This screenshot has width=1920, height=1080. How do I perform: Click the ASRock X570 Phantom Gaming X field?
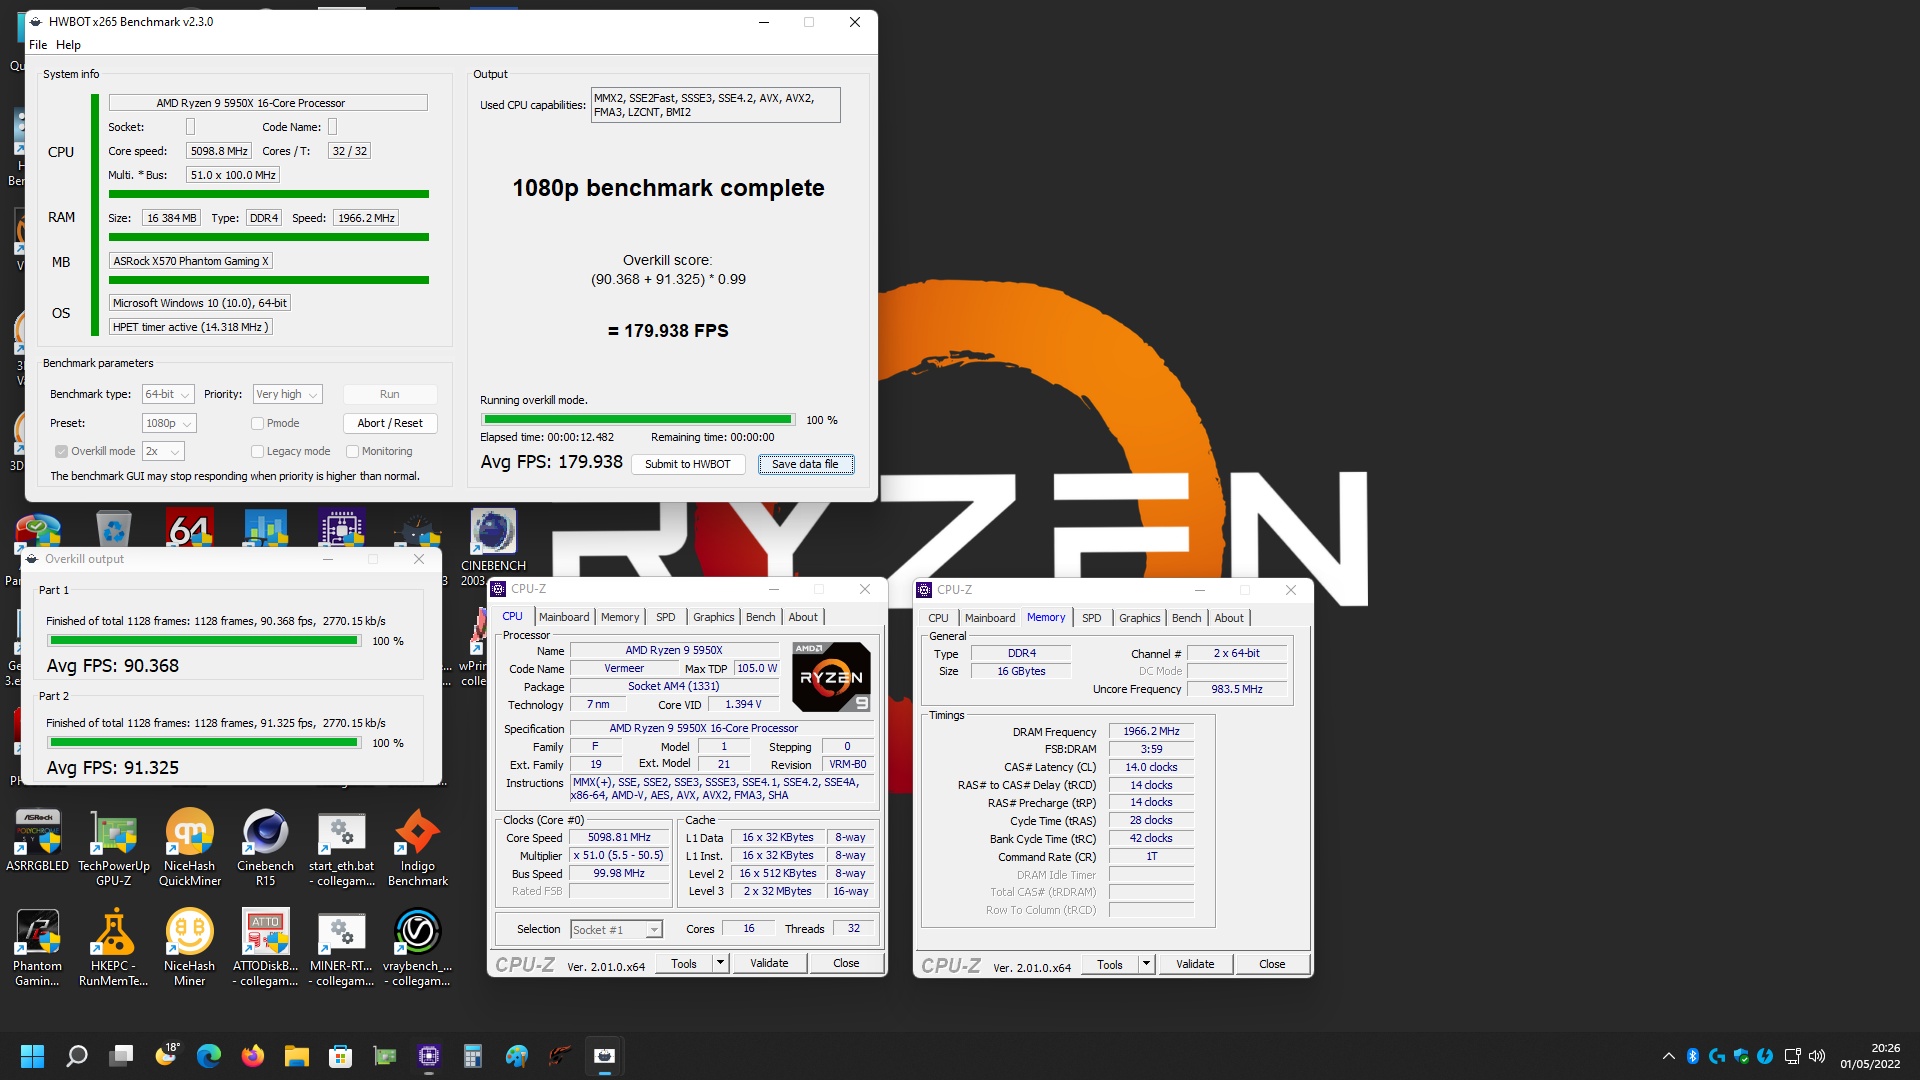[x=190, y=261]
